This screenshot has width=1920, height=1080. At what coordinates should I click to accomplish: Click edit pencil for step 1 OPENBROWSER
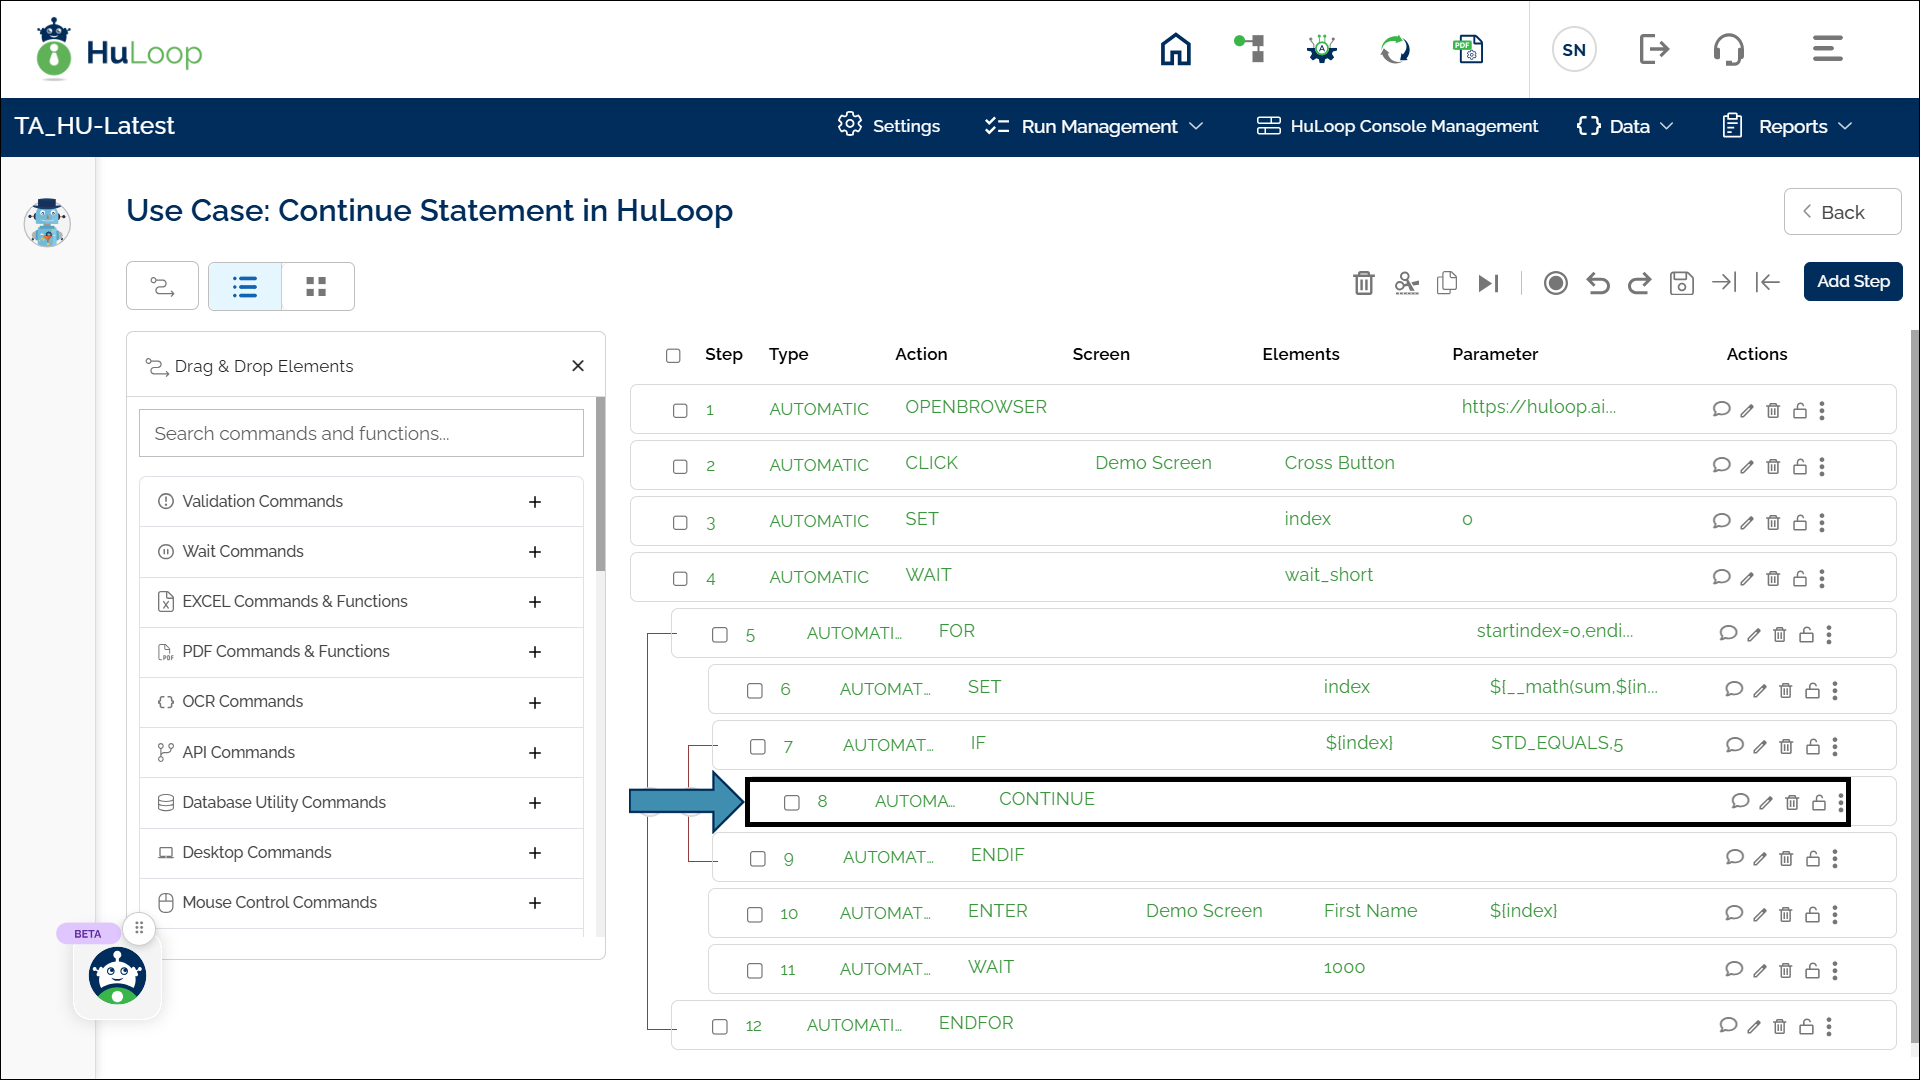(1746, 411)
